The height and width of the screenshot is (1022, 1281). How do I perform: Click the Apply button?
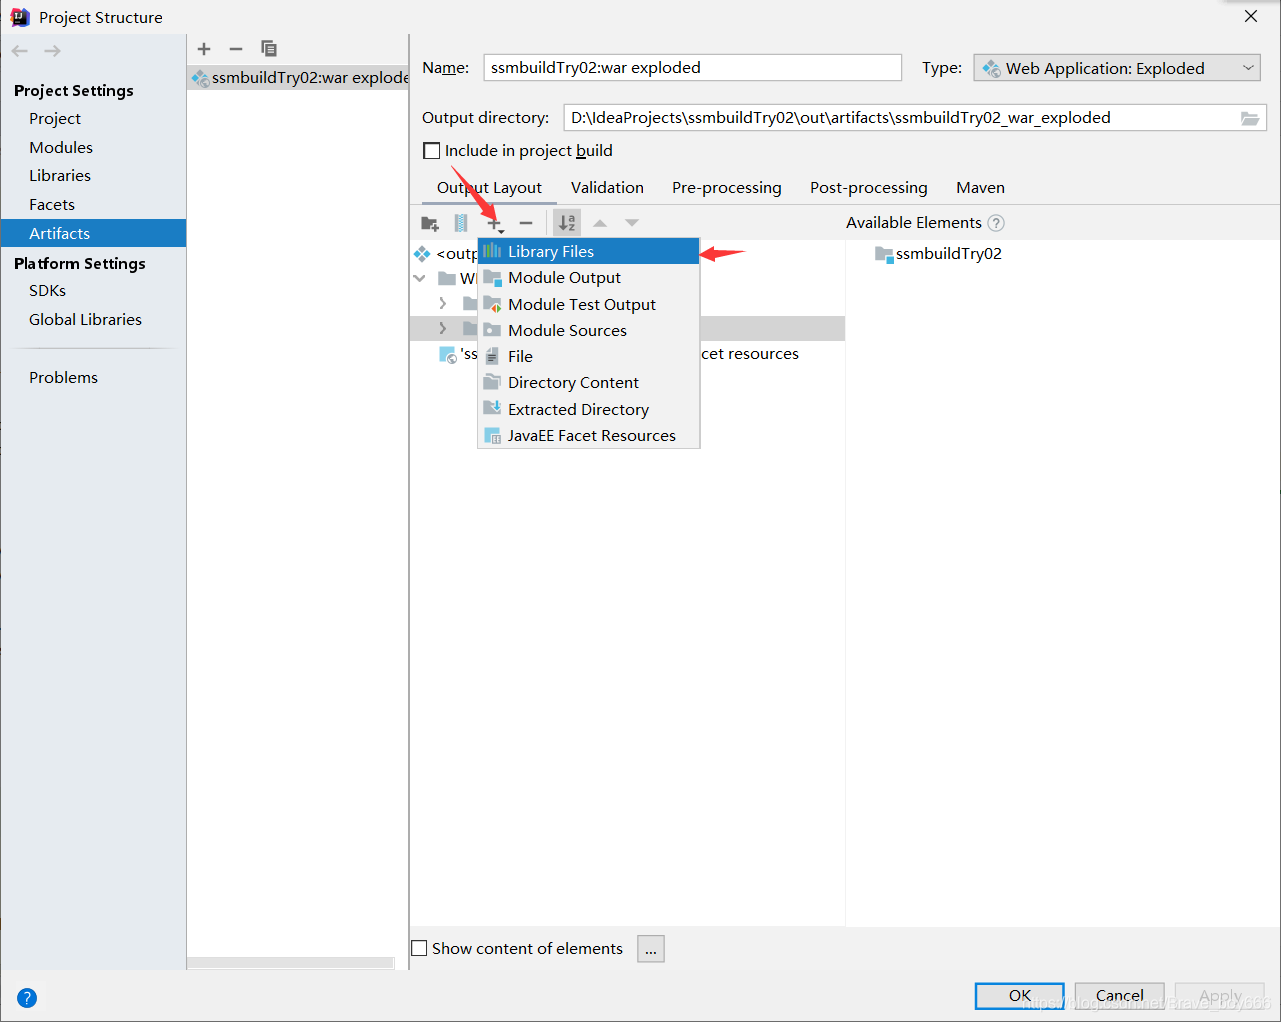(x=1220, y=996)
